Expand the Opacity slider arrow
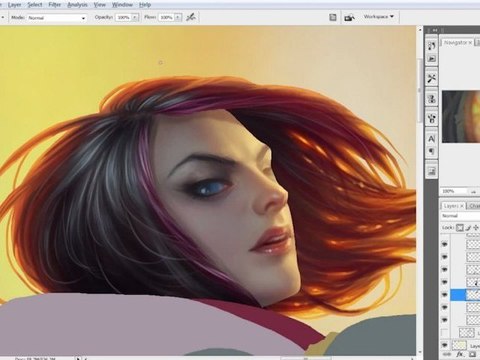Image resolution: width=480 pixels, height=360 pixels. pyautogui.click(x=135, y=17)
